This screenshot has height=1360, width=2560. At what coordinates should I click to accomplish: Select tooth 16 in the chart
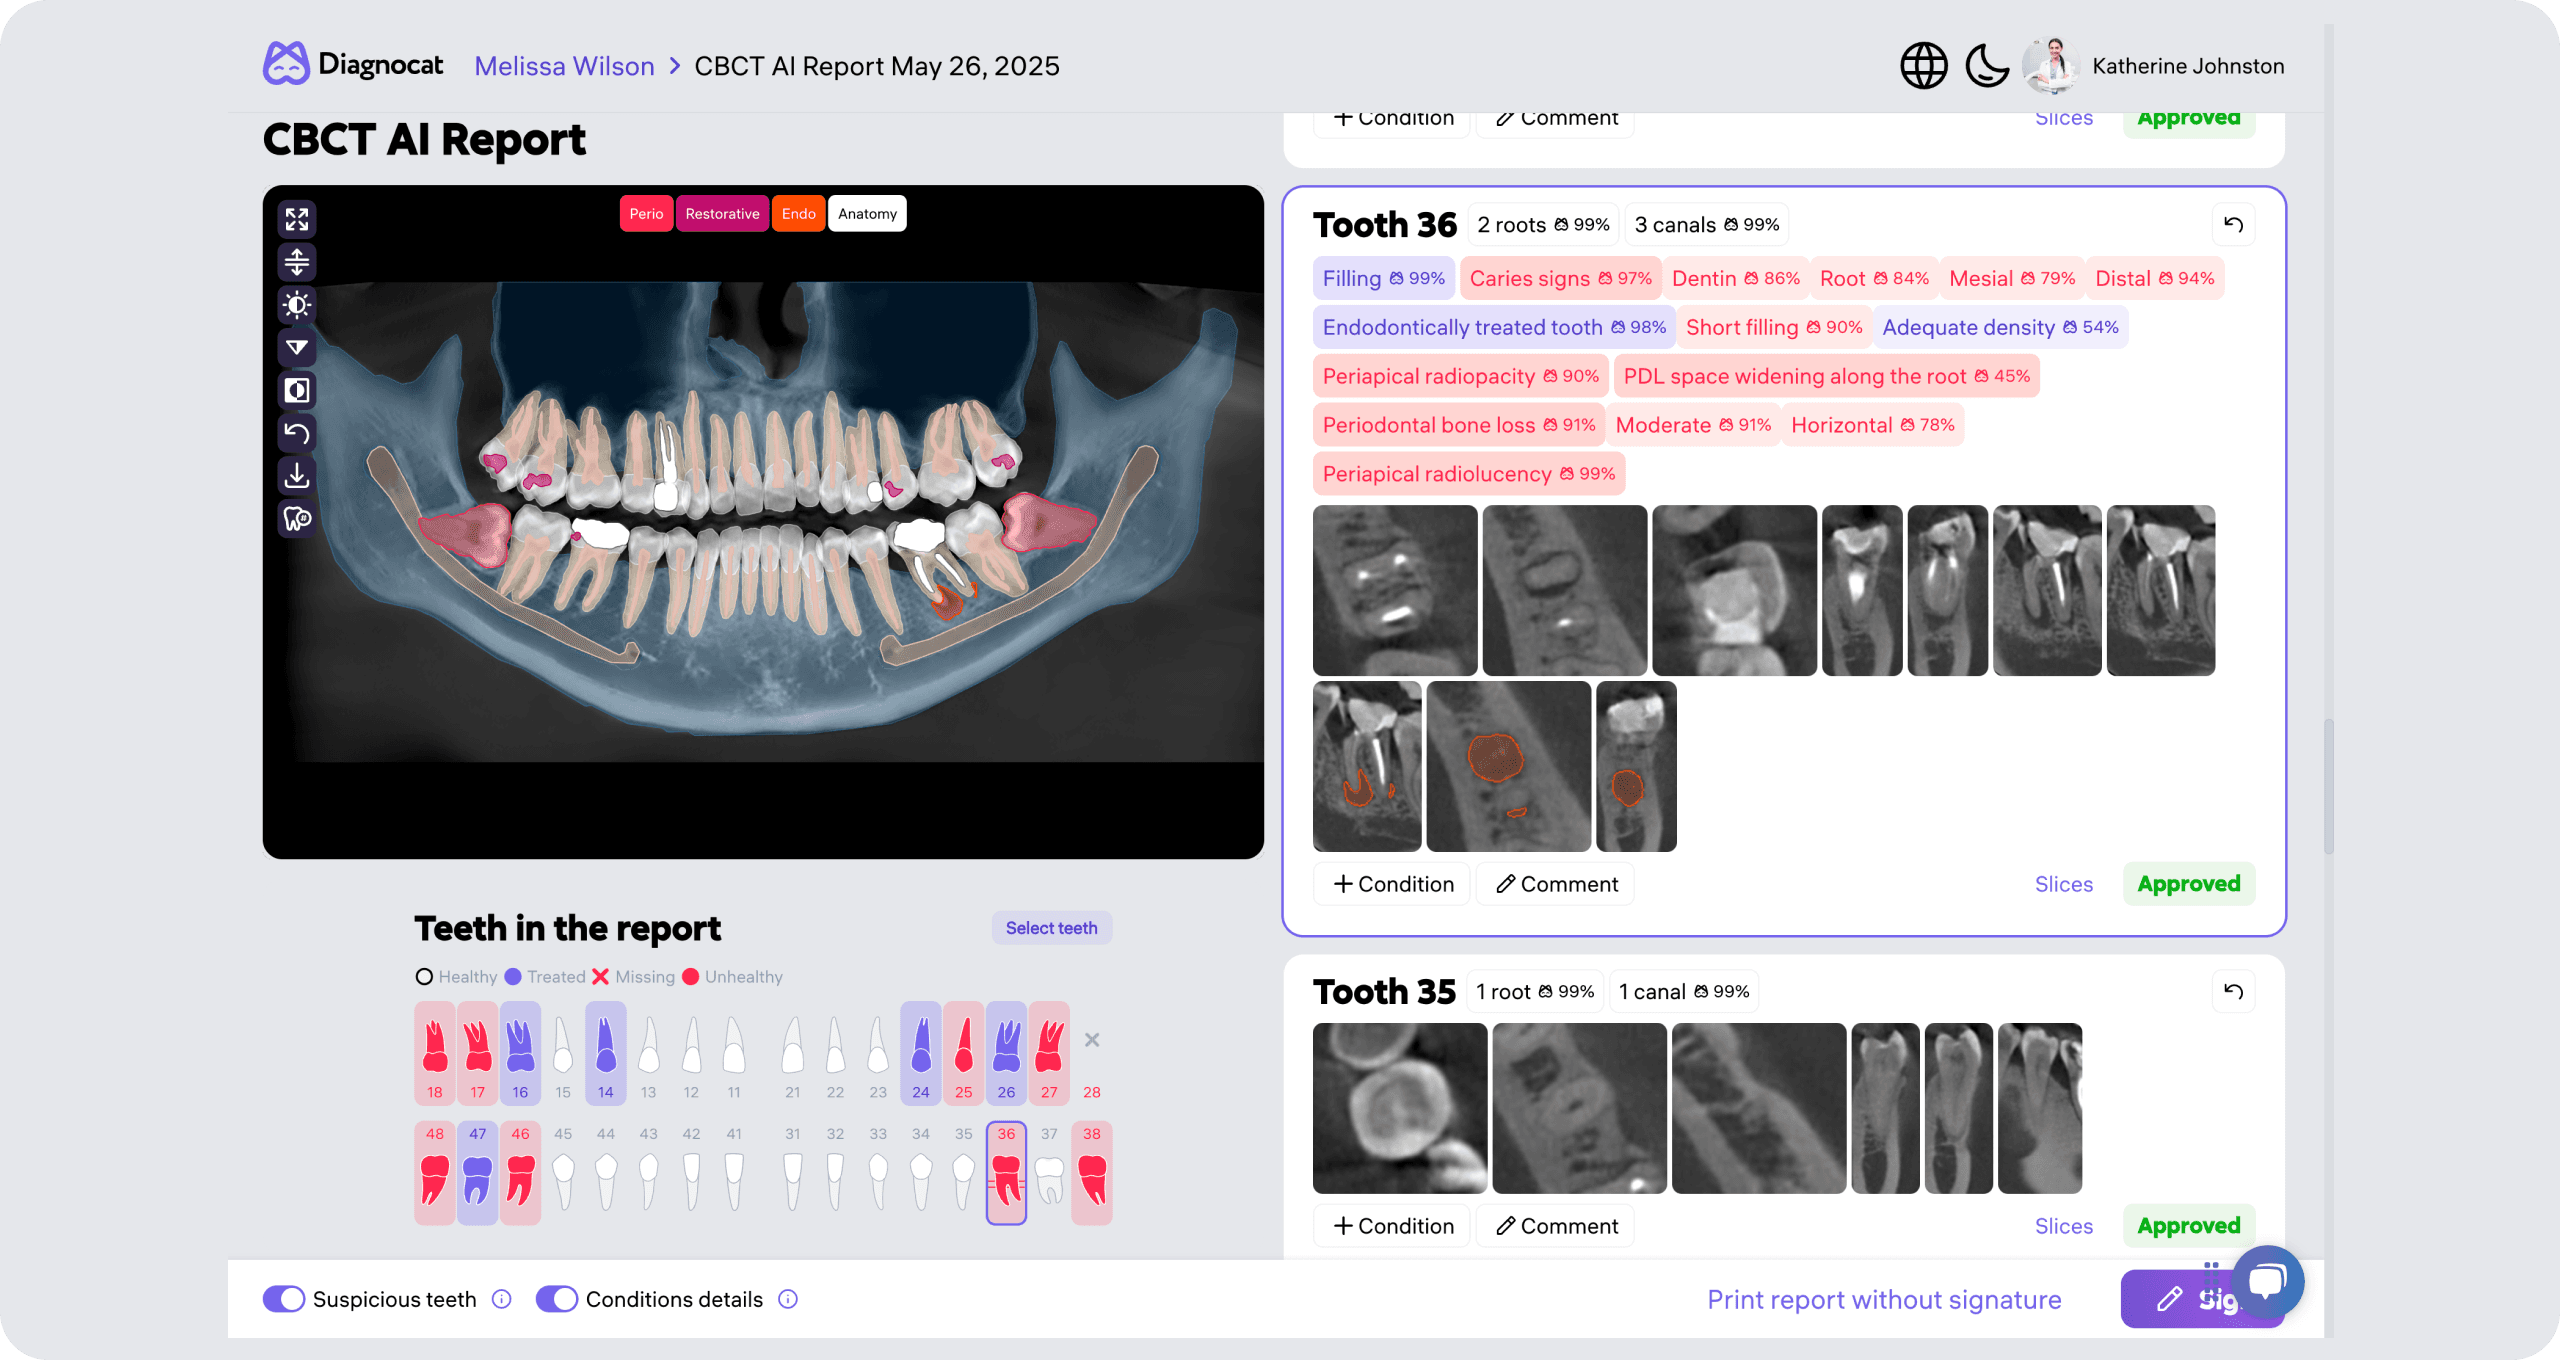[520, 1053]
